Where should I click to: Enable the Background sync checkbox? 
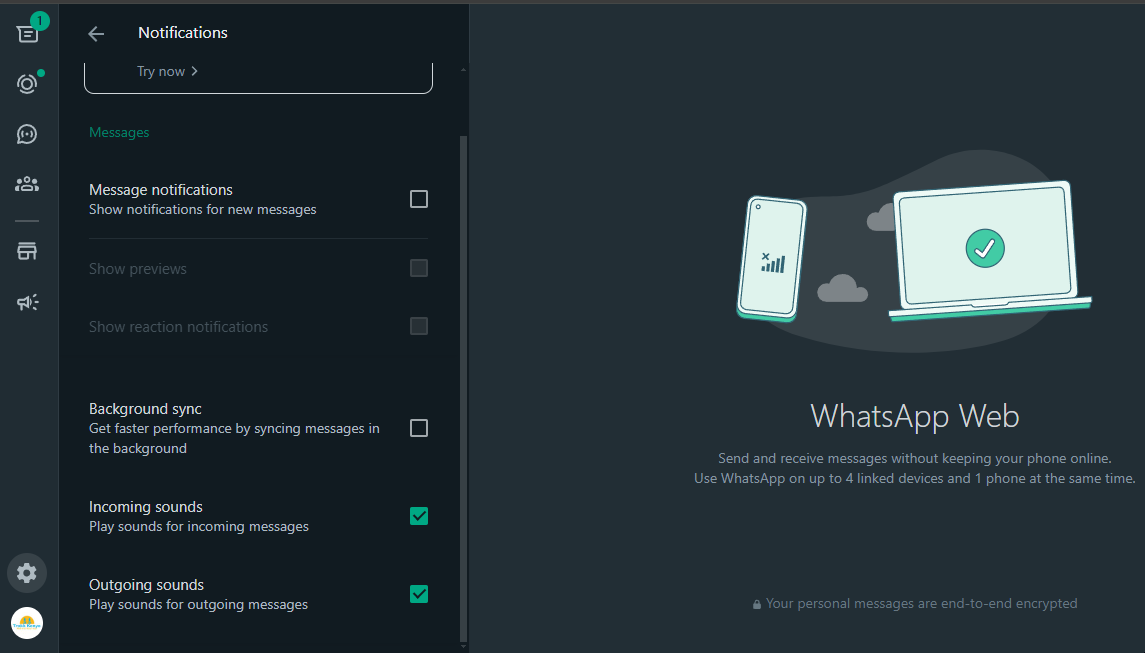tap(418, 427)
